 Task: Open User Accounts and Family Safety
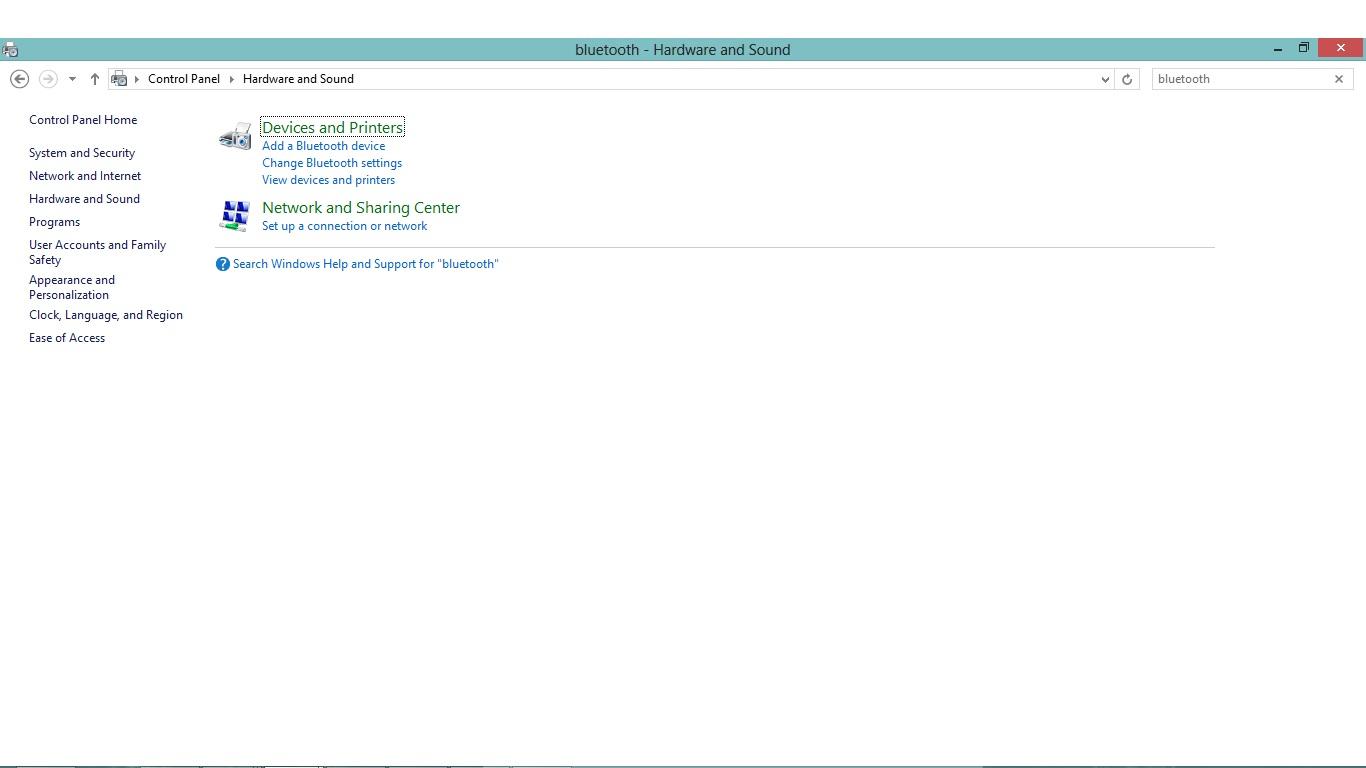[97, 252]
